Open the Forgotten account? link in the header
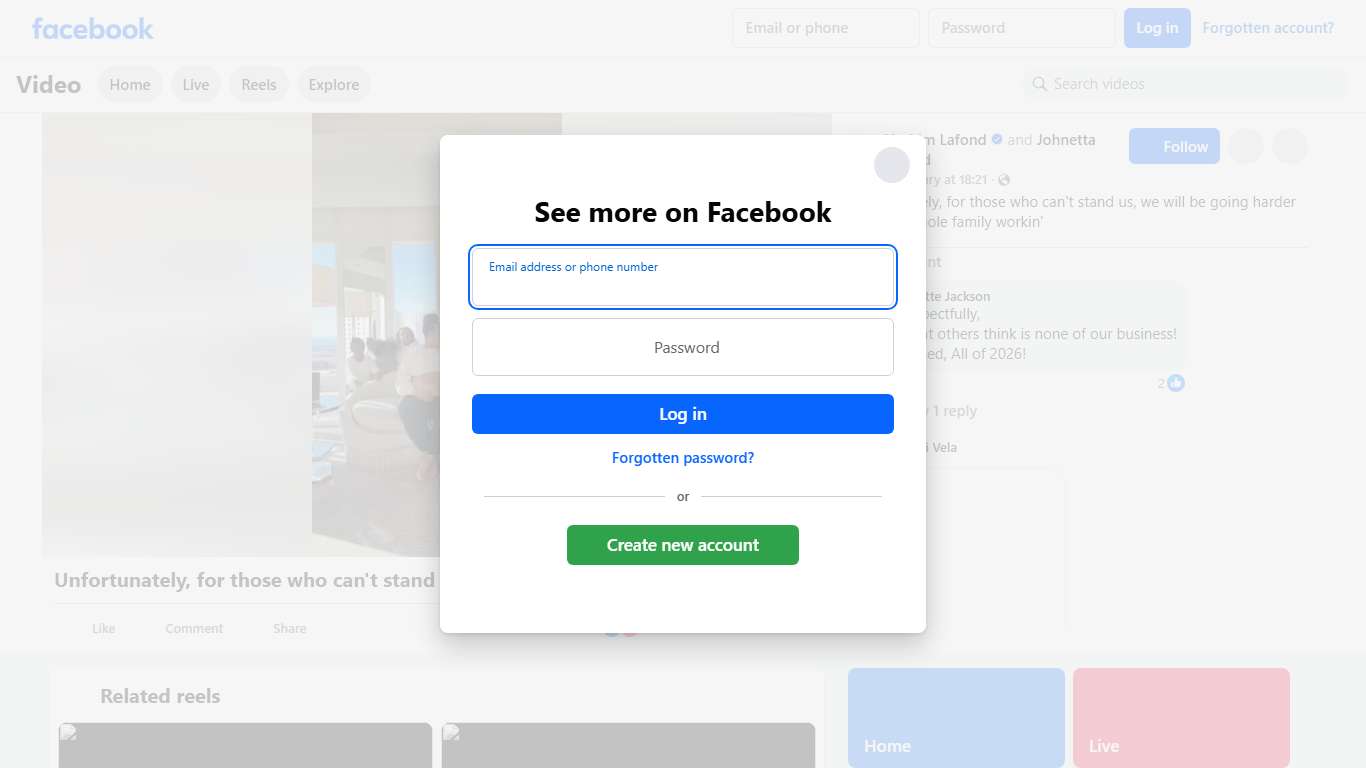The height and width of the screenshot is (768, 1366). [1268, 28]
